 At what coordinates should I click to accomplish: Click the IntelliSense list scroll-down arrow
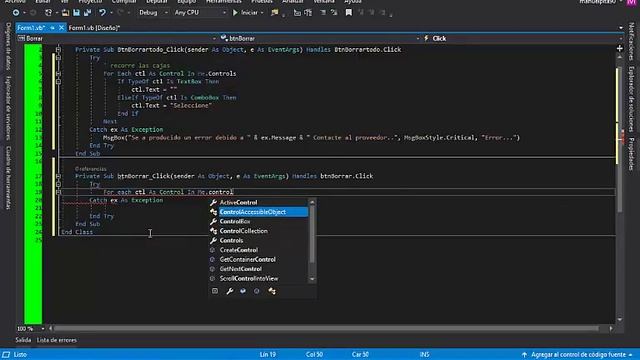312,279
